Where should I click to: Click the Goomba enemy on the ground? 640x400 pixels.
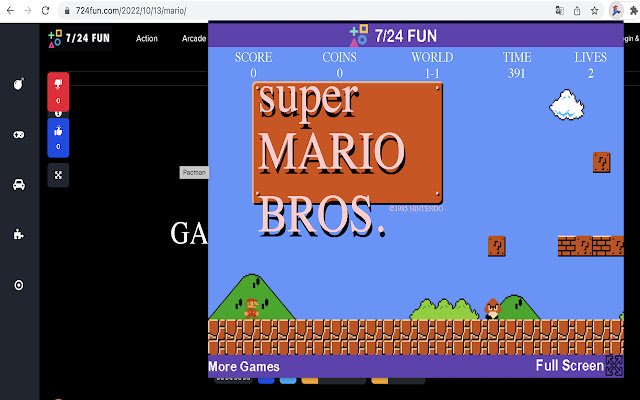point(493,309)
